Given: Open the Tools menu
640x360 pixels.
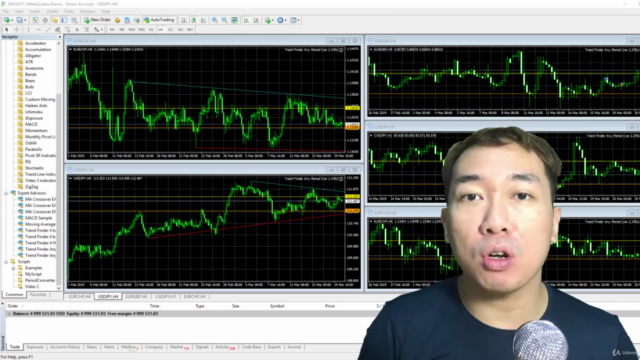Looking at the screenshot, I should point(69,11).
